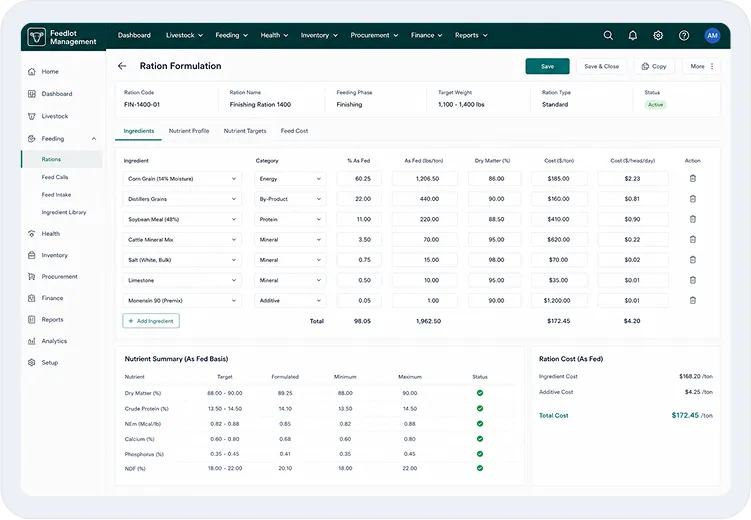Open settings gear in top bar
The width and height of the screenshot is (751, 520).
coord(658,35)
